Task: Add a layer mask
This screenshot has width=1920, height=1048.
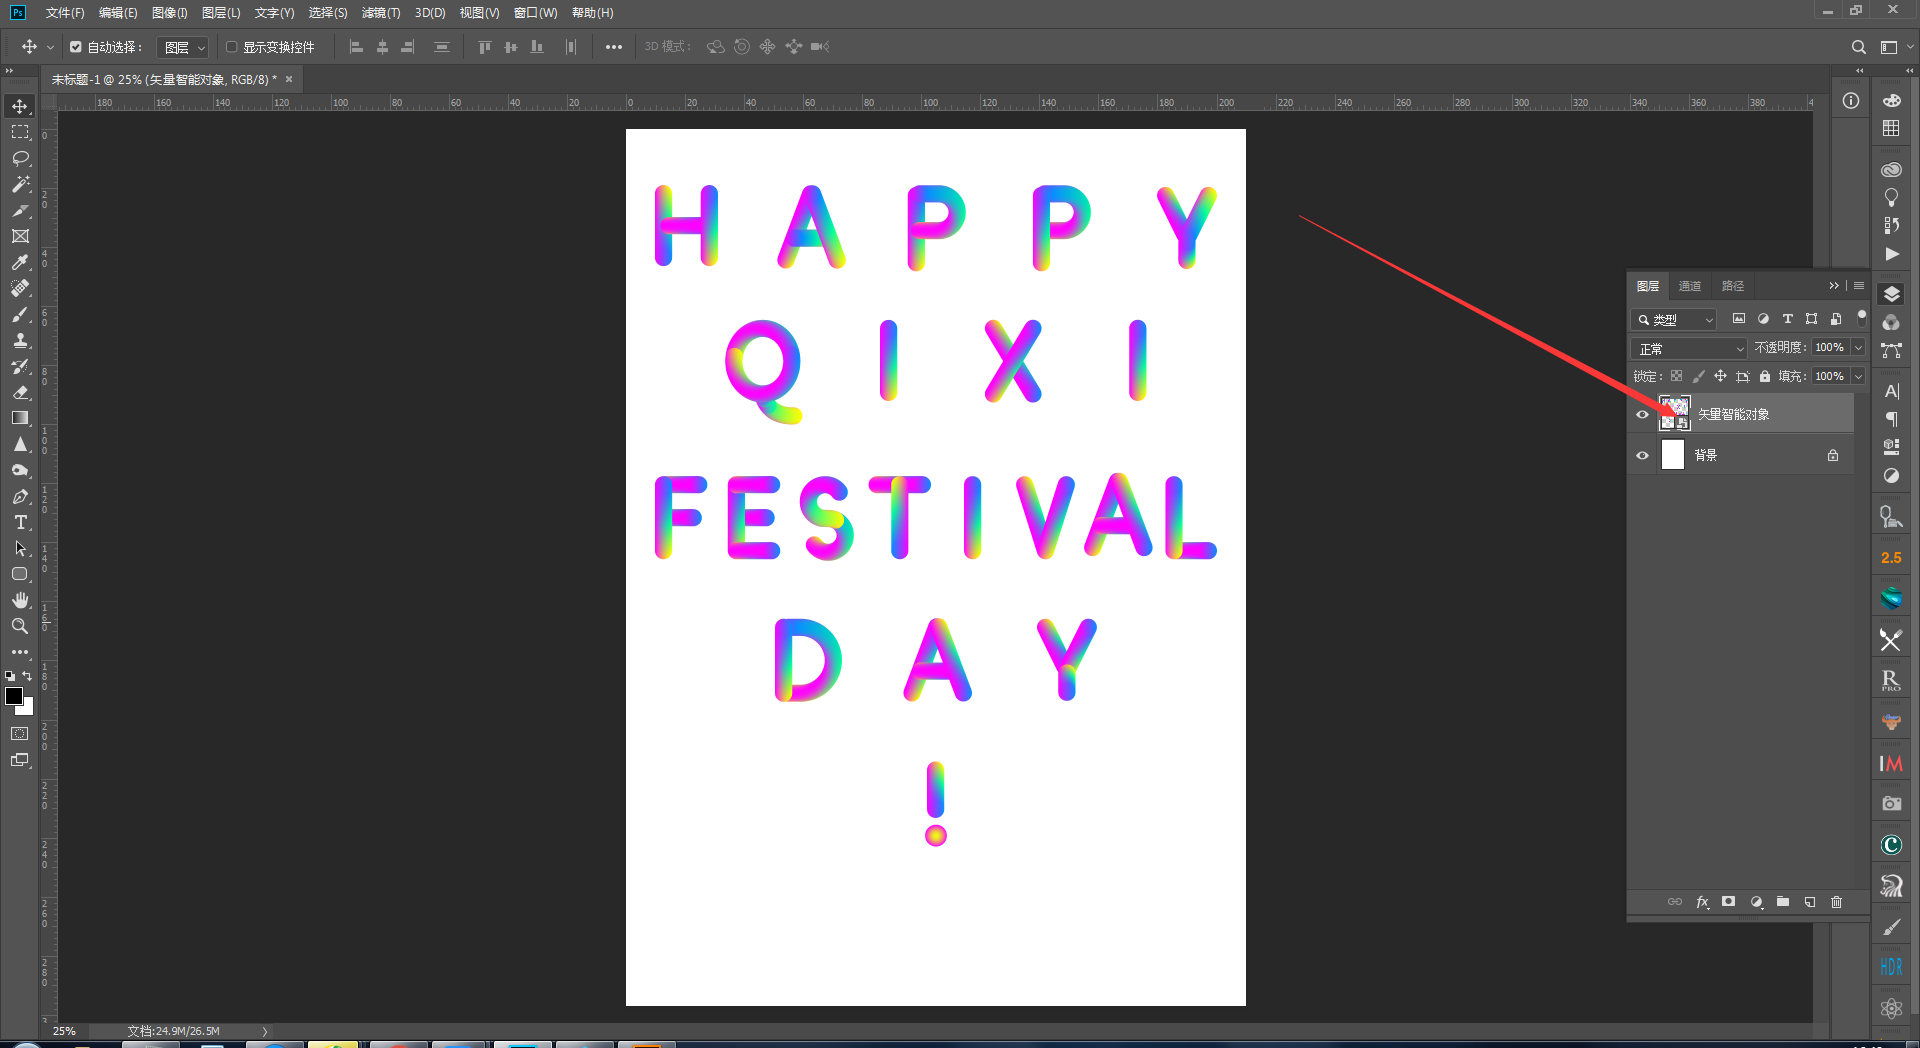Action: tap(1729, 902)
